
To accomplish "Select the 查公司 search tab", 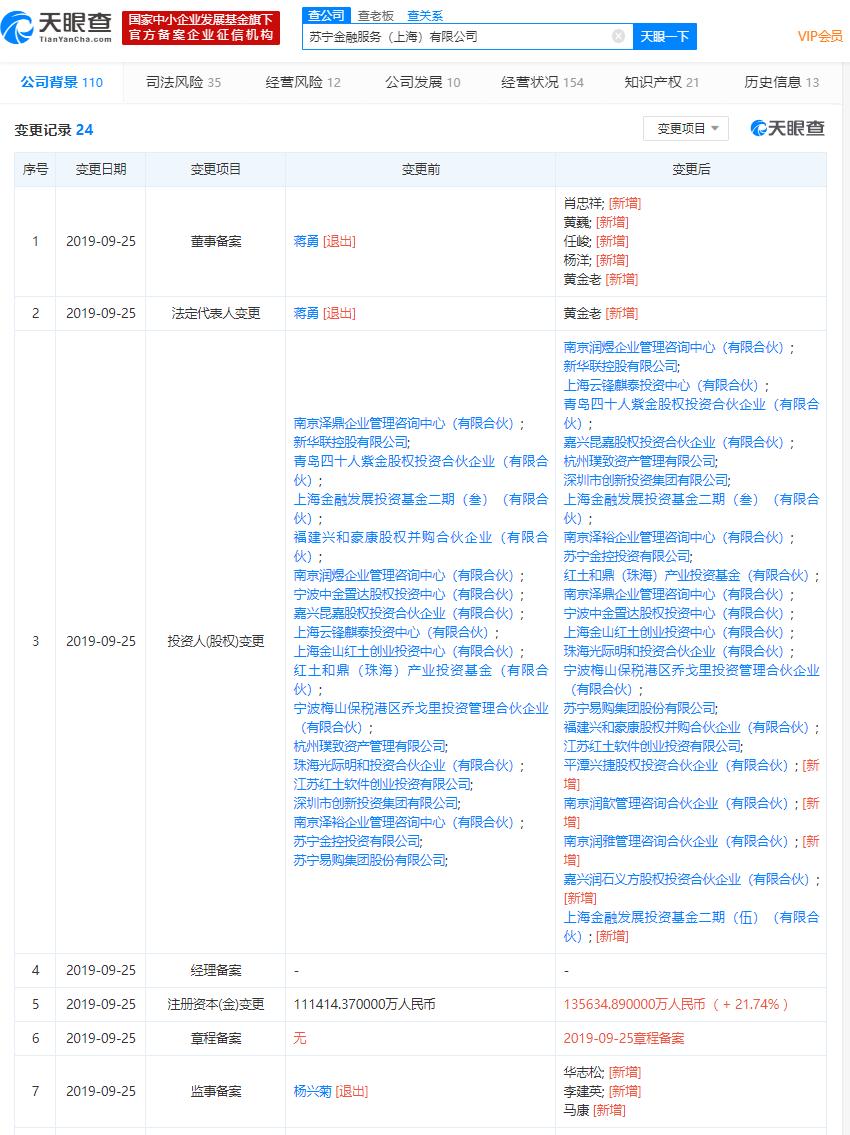I will point(326,15).
